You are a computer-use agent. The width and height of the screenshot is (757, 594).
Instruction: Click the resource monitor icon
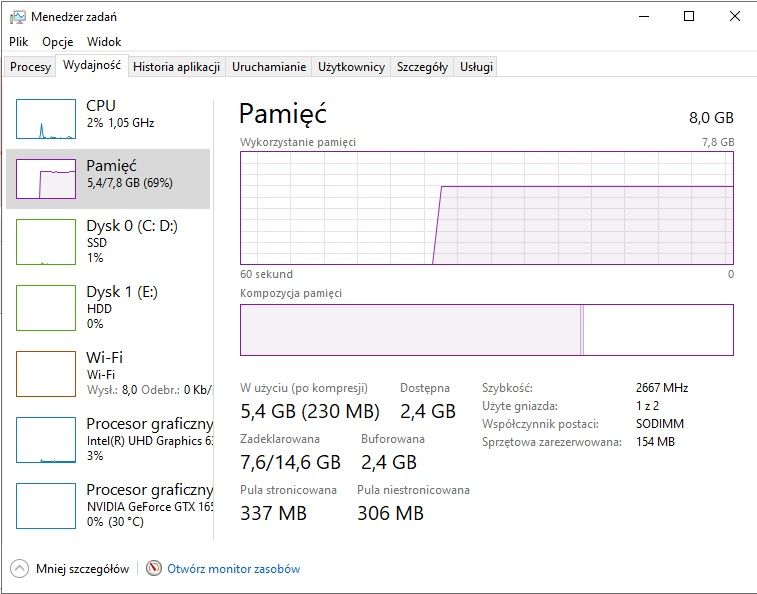tap(154, 568)
